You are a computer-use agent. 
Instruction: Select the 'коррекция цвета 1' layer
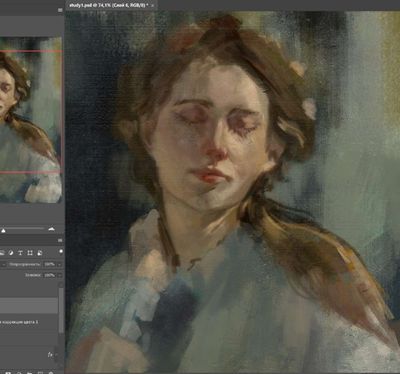[29, 322]
